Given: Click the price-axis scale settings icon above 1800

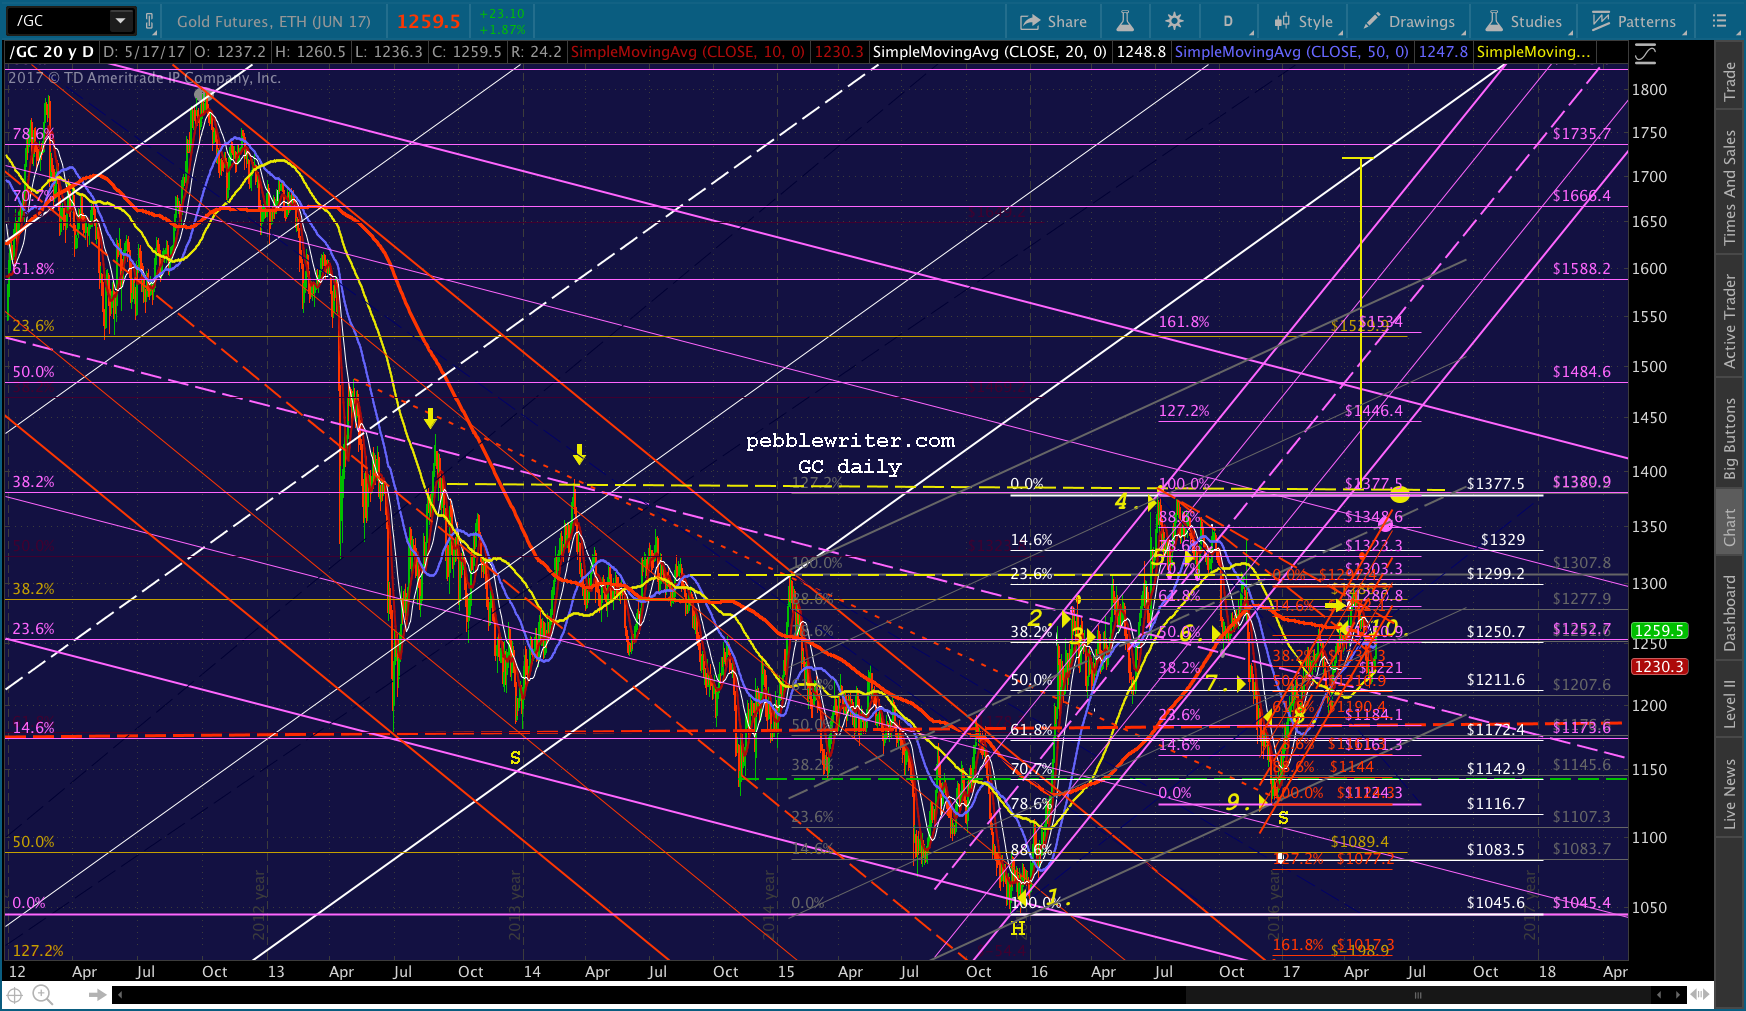Looking at the screenshot, I should [1645, 54].
